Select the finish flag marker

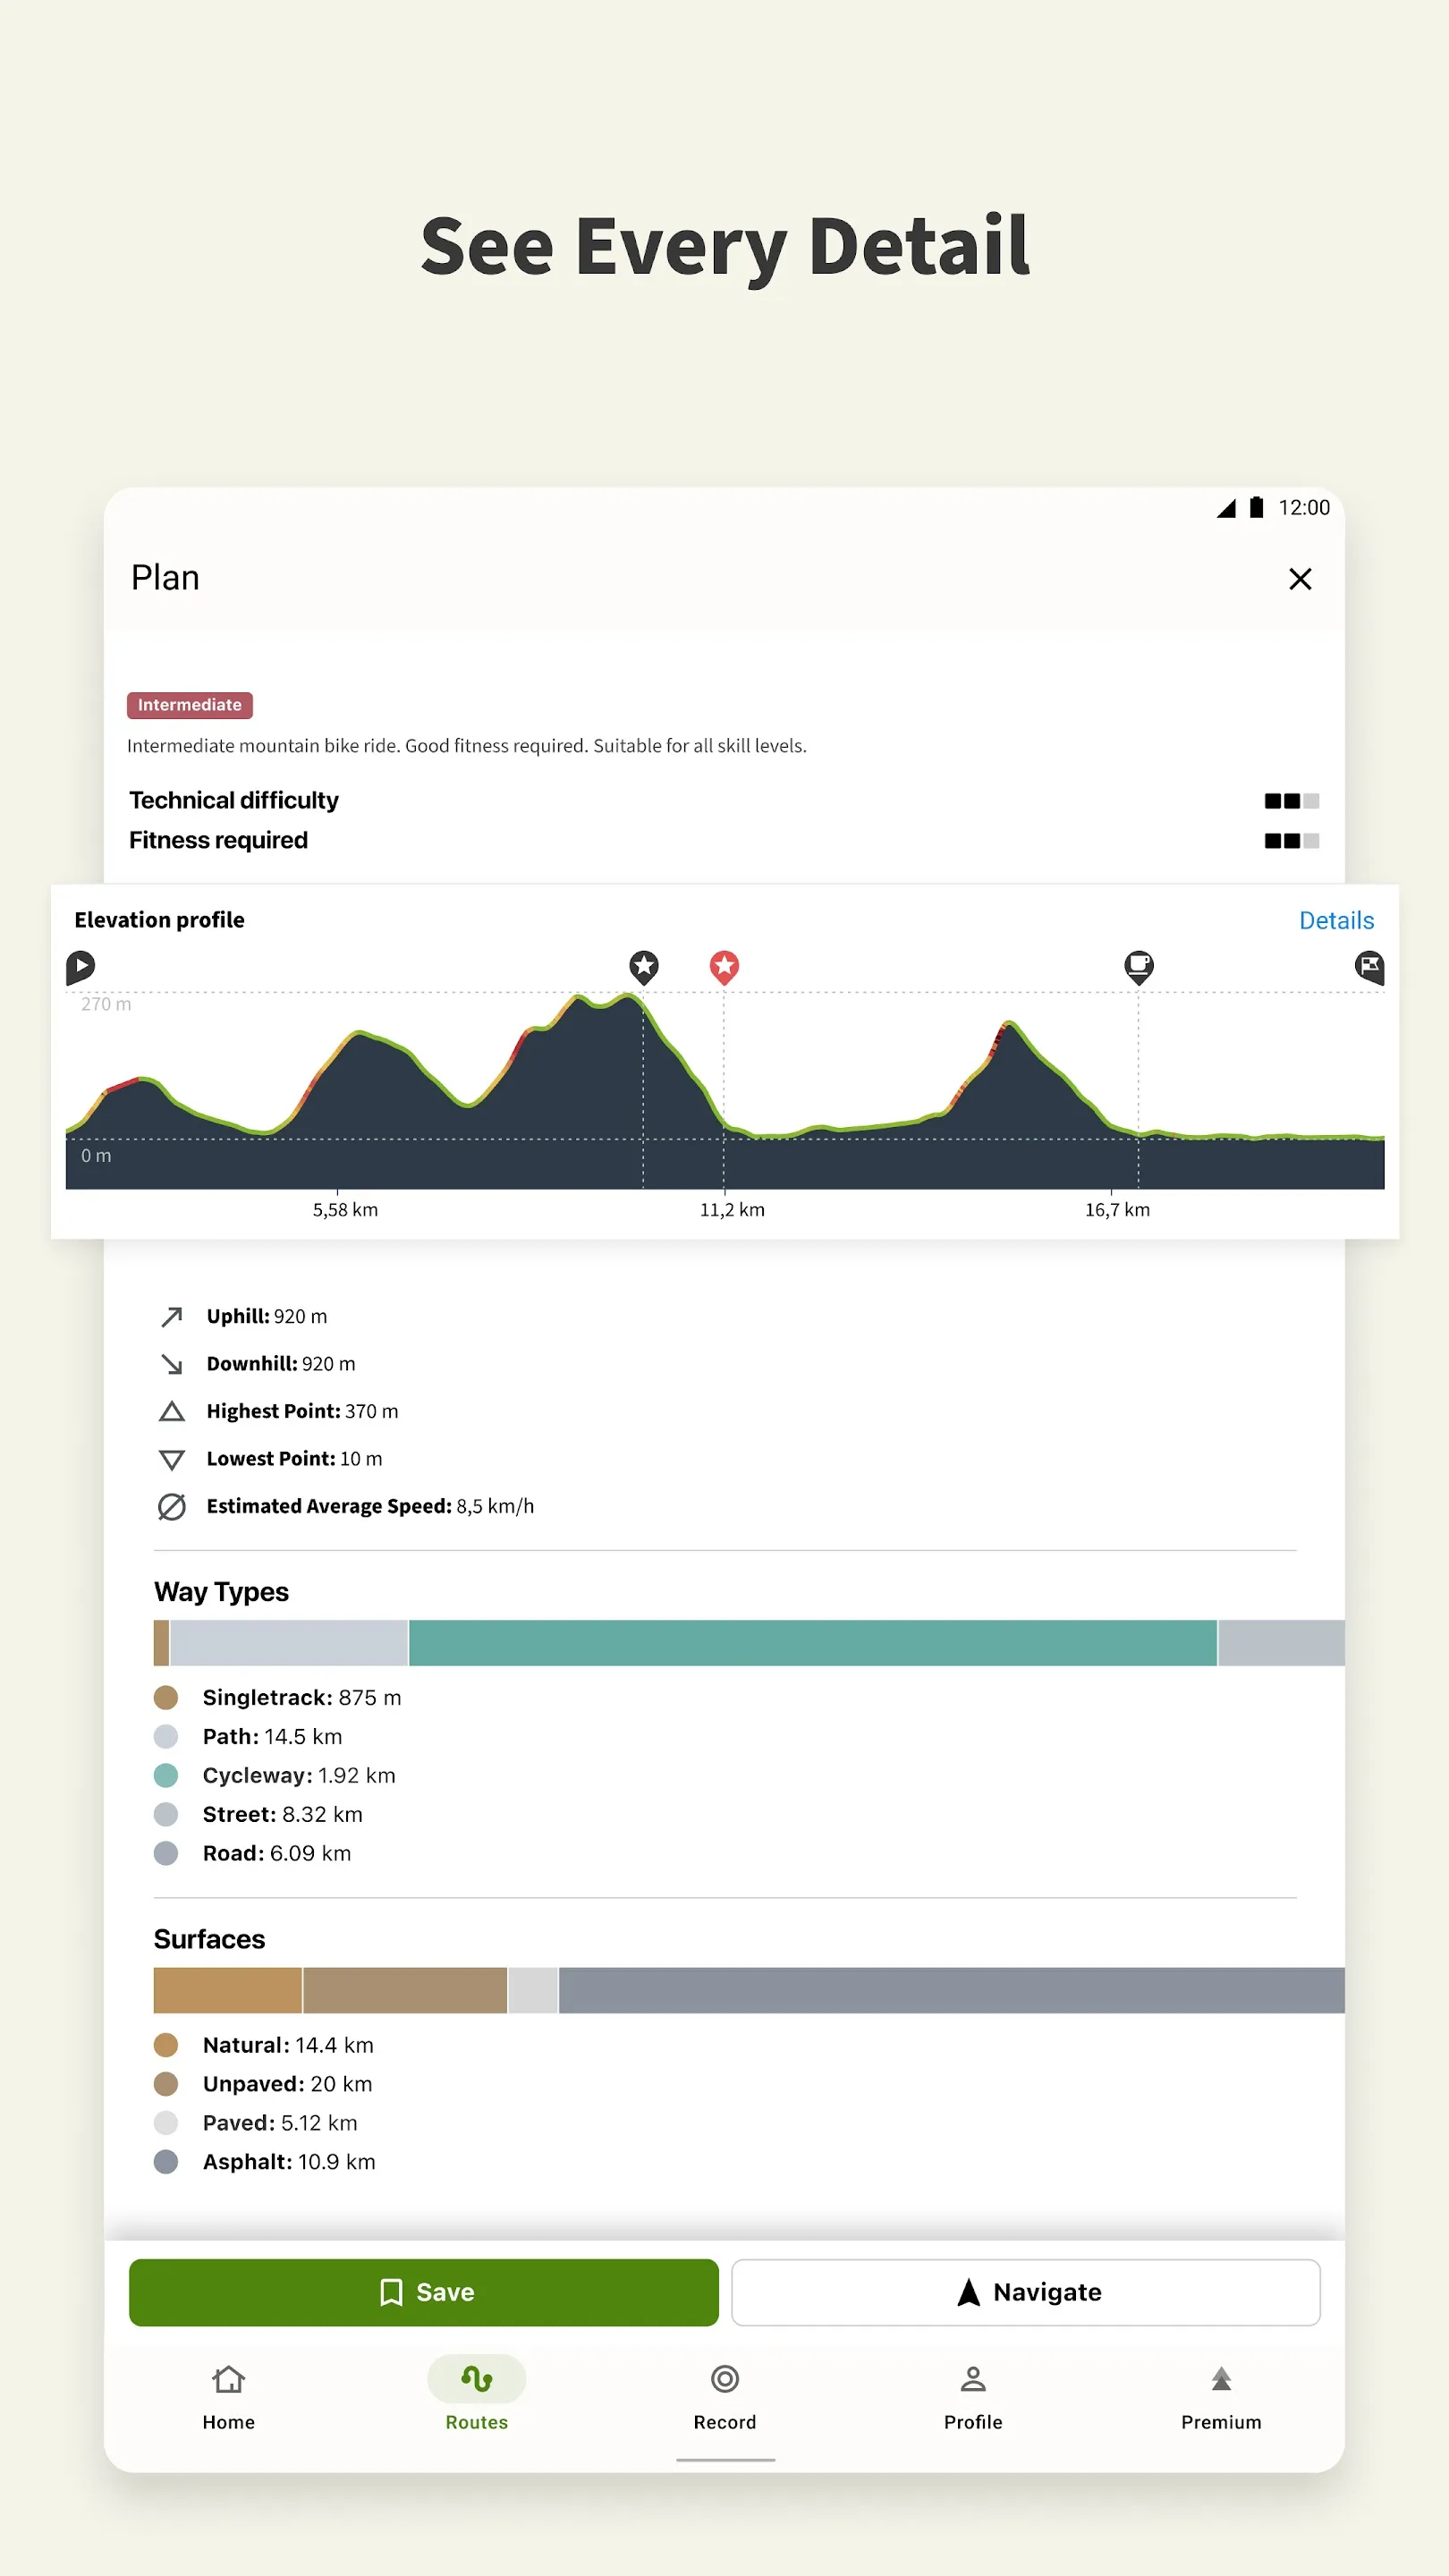click(1369, 968)
